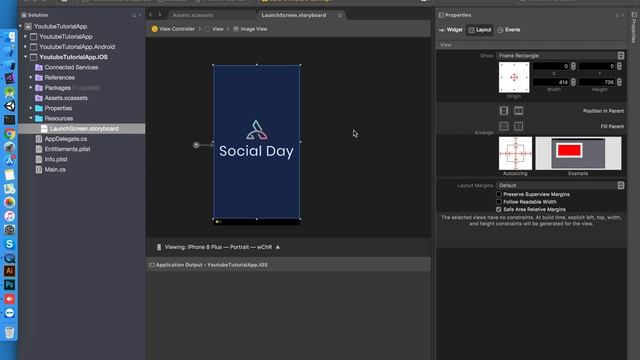
Task: Open TeamViewer from the dock
Action: tap(9, 313)
